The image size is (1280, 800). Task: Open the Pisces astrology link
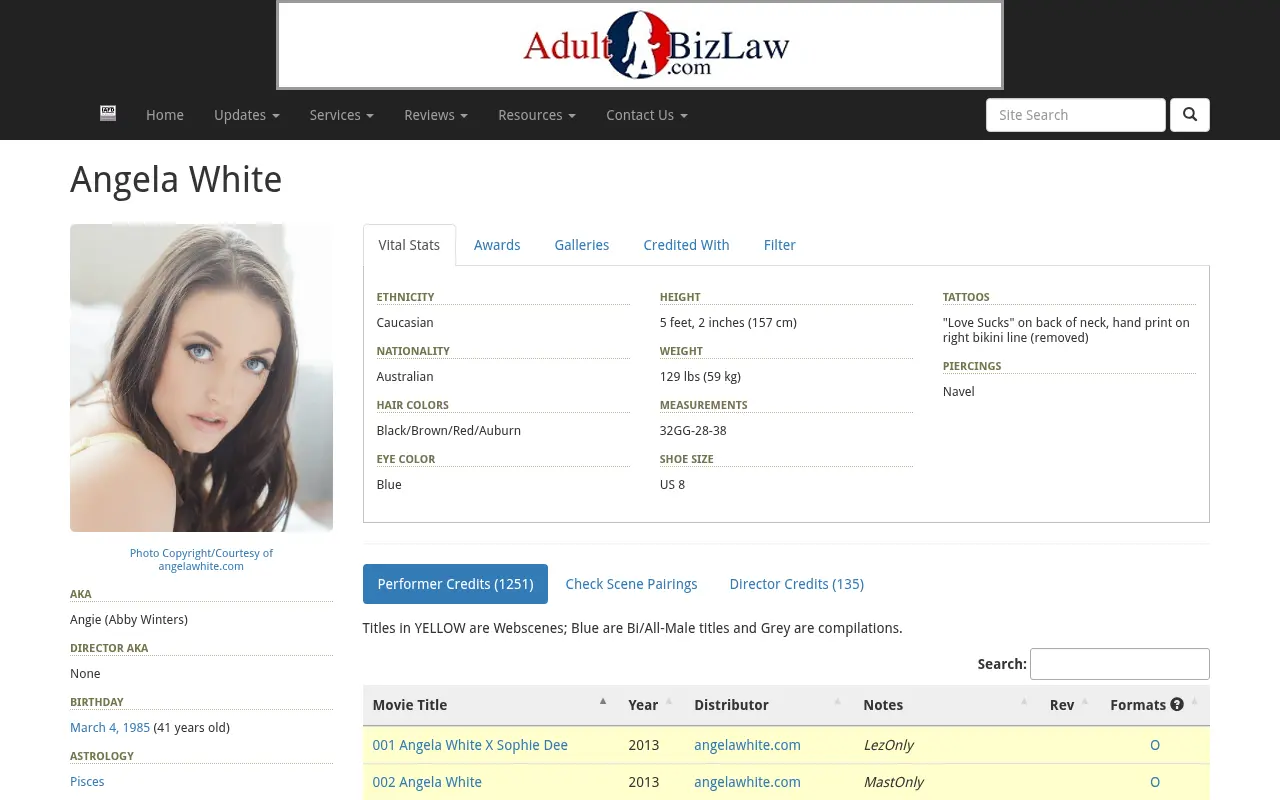(87, 782)
